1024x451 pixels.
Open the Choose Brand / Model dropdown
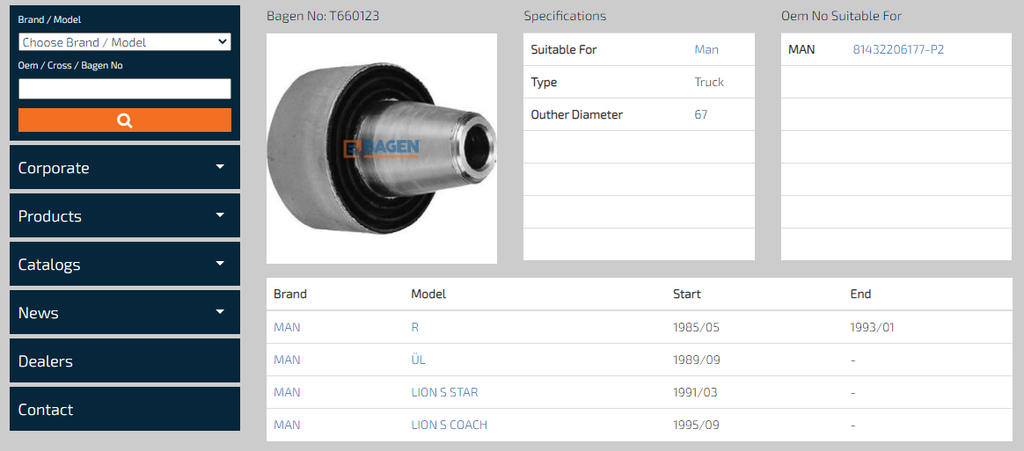tap(125, 42)
